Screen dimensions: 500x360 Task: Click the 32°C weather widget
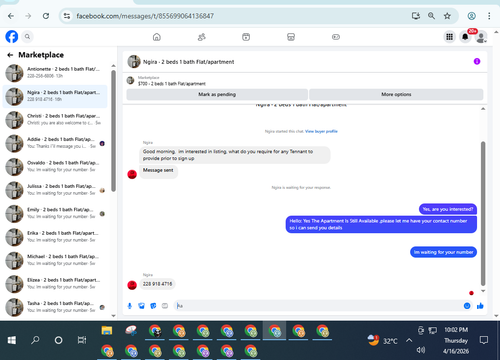click(x=383, y=340)
